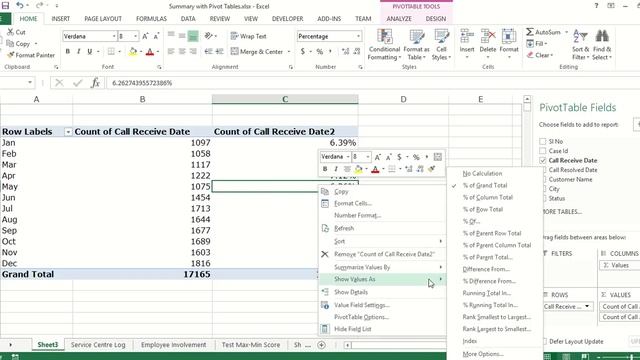Apply Accounting Number Format dollar icon

[302, 51]
